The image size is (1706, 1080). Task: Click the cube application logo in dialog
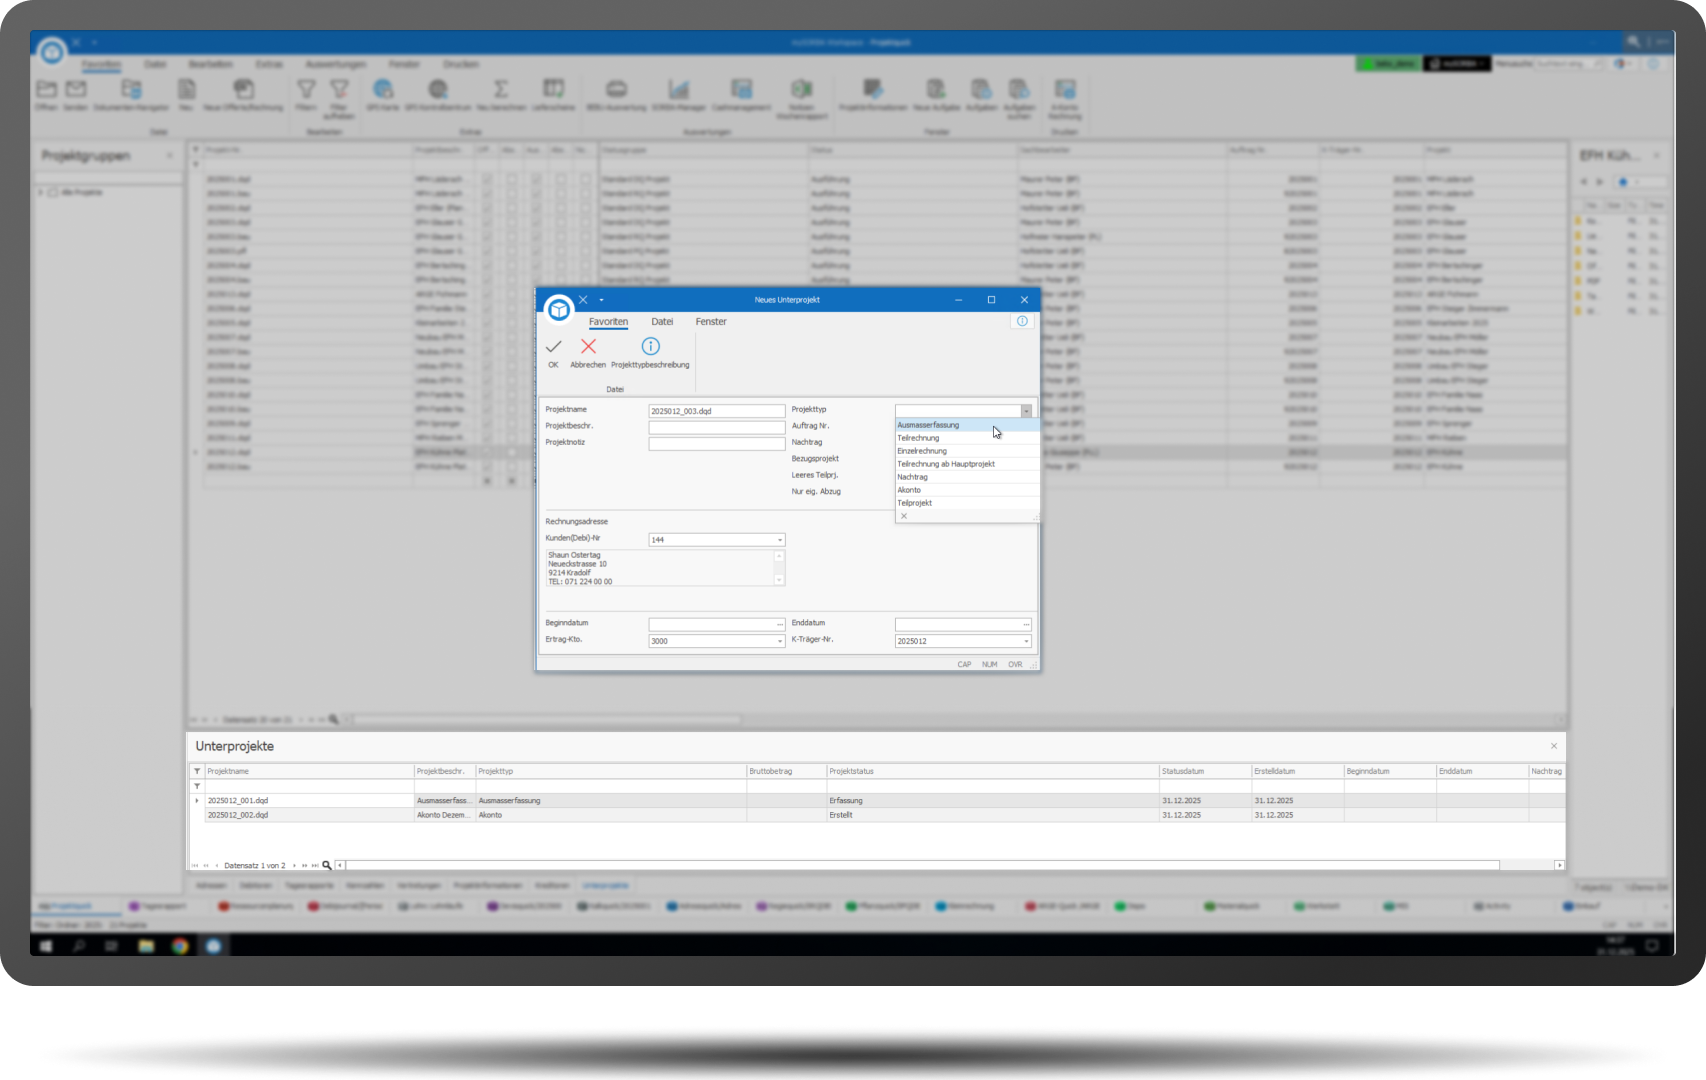(x=559, y=309)
